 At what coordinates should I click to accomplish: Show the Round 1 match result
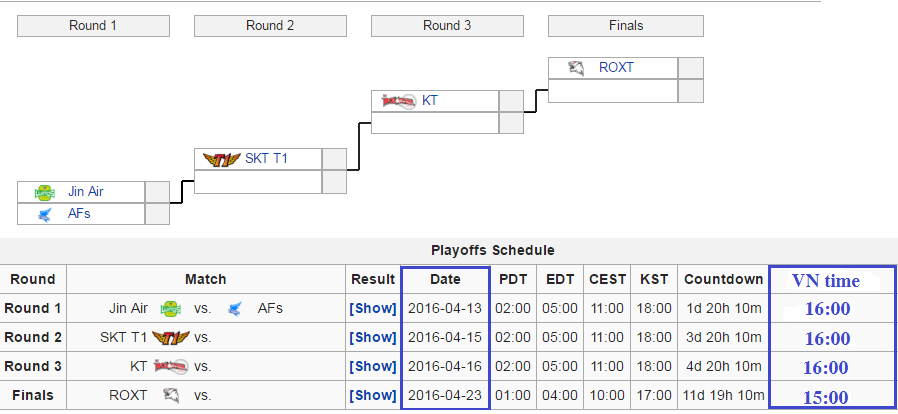tap(373, 309)
